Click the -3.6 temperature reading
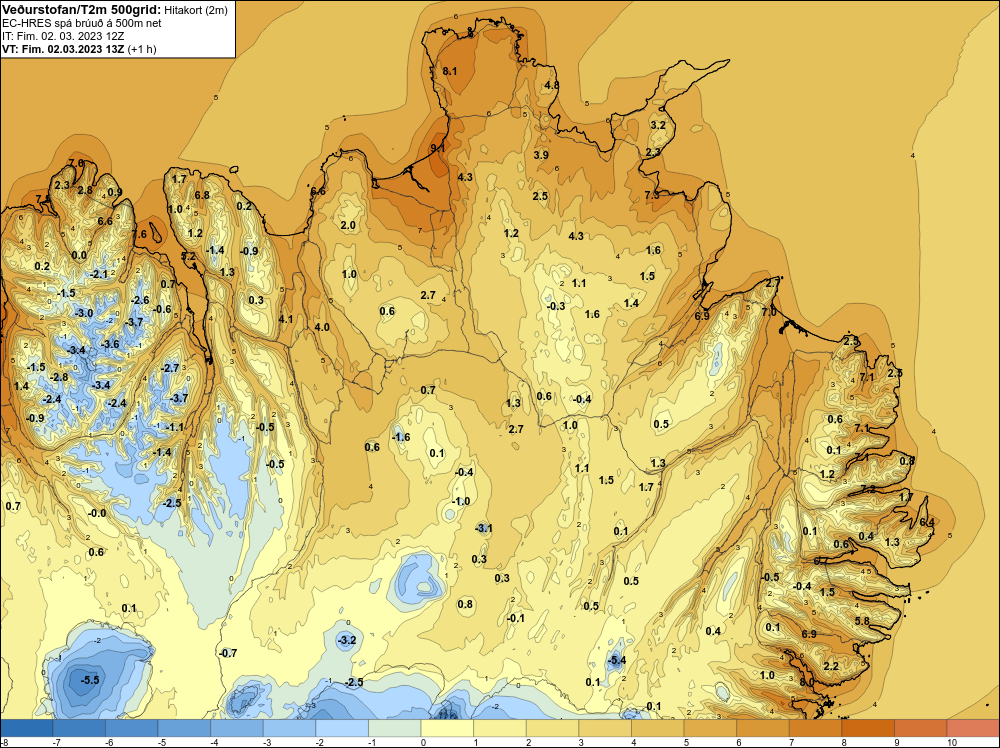Viewport: 1000px width, 748px height. tap(110, 344)
